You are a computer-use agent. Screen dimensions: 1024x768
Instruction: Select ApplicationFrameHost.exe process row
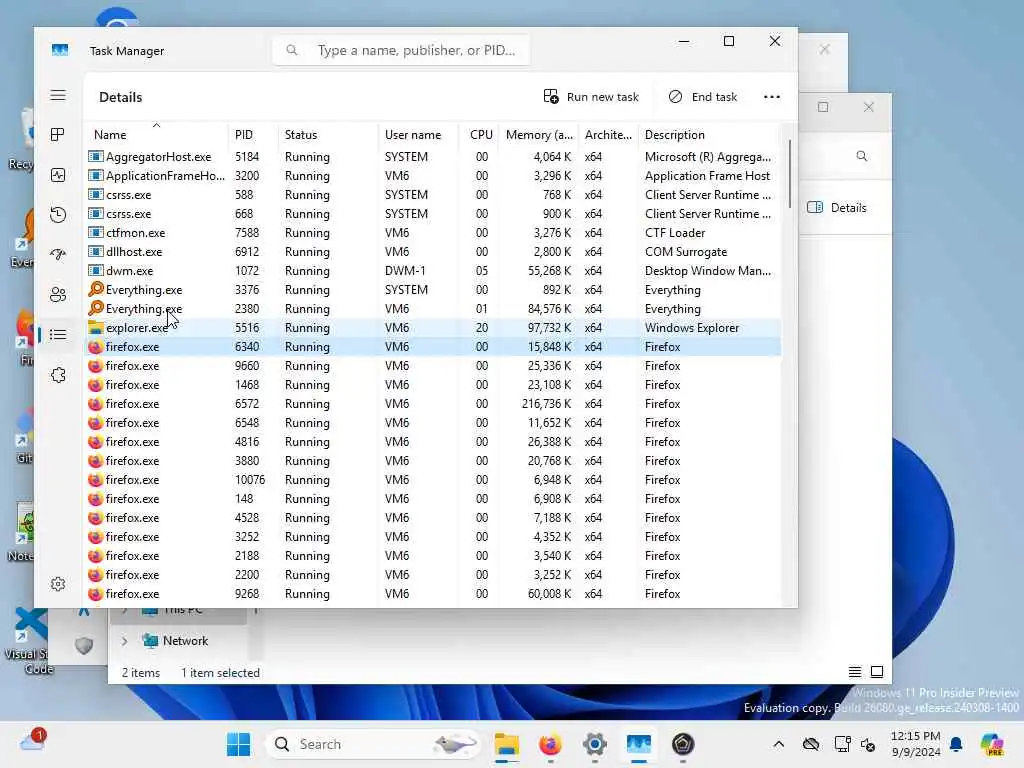click(433, 176)
